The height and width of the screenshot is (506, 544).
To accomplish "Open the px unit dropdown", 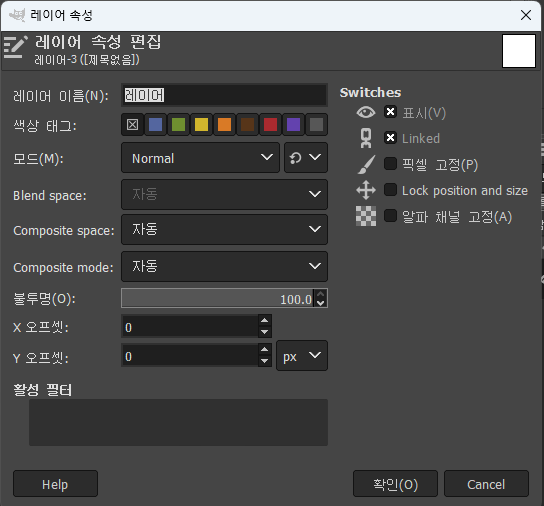I will tap(302, 356).
